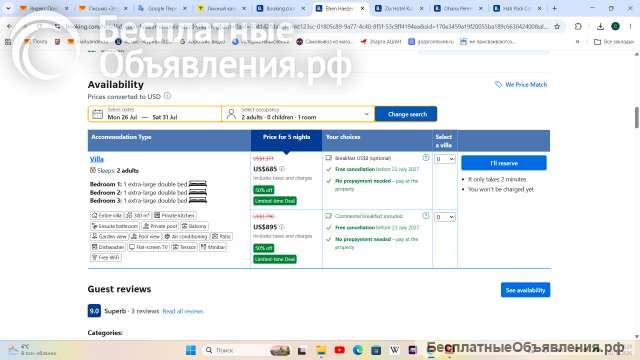The width and height of the screenshot is (640, 360).
Task: Click the Guest reviews heading
Action: tap(119, 289)
